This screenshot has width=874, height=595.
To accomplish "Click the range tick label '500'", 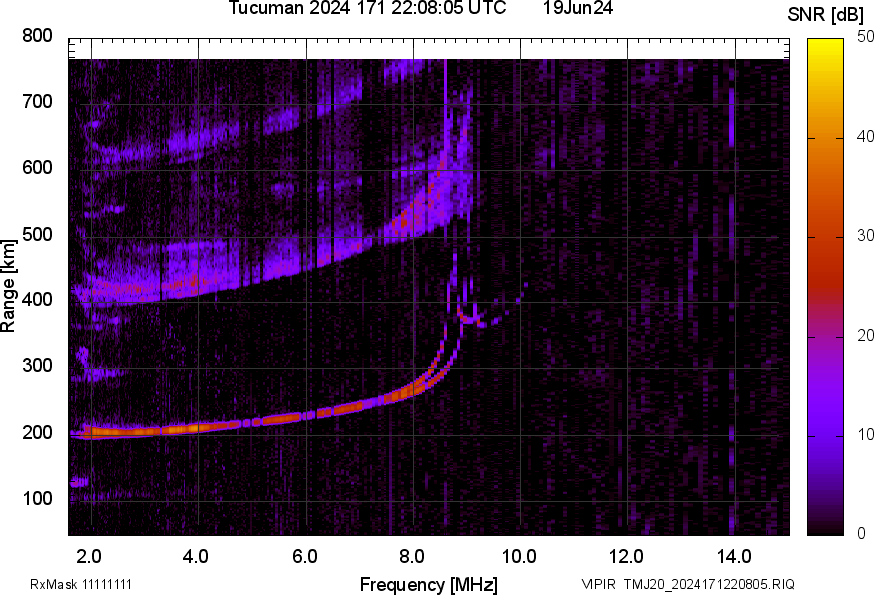I will [37, 234].
